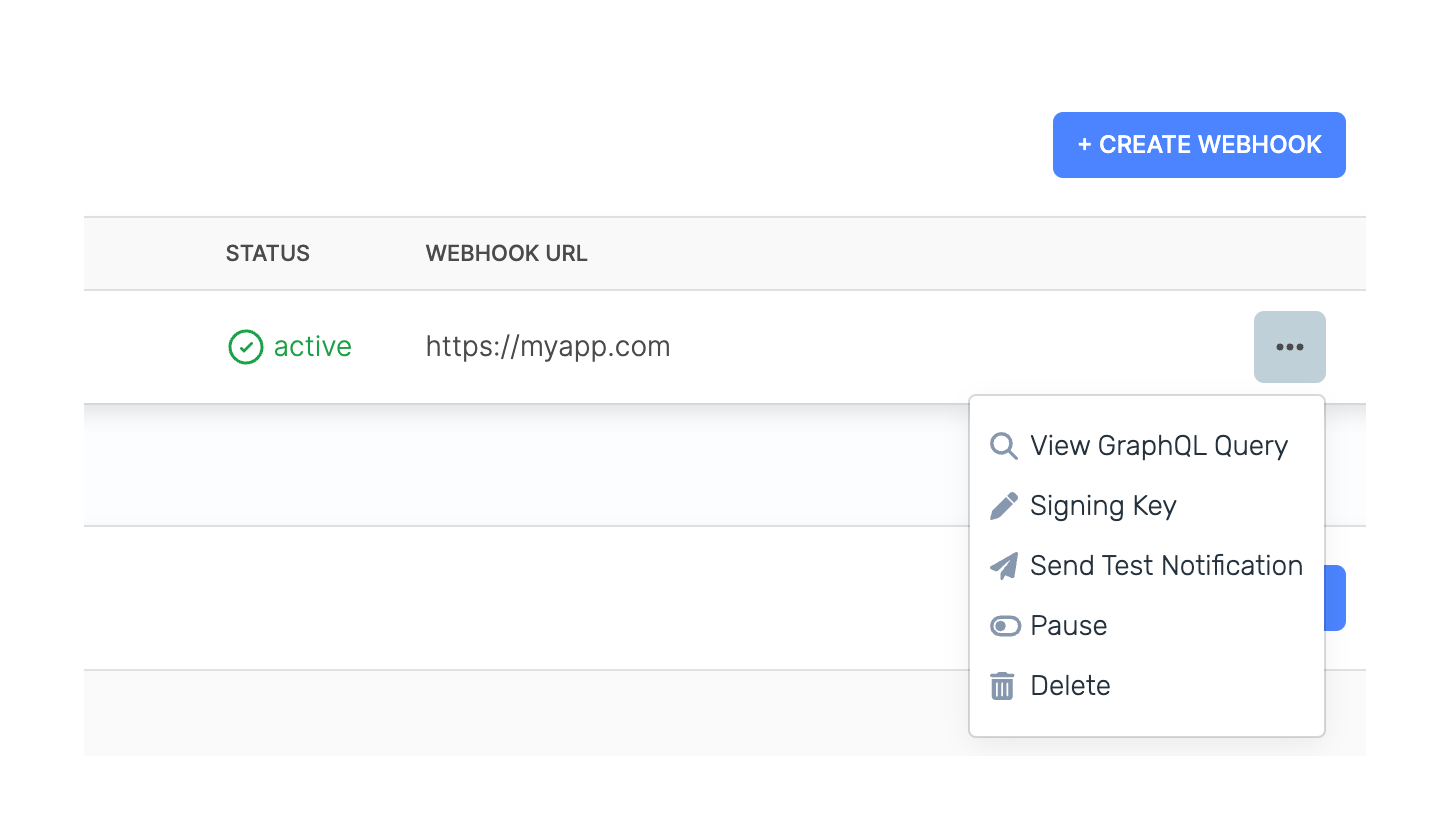Image resolution: width=1450 pixels, height=840 pixels.
Task: Select View GraphQL Query from the menu
Action: [x=1158, y=446]
